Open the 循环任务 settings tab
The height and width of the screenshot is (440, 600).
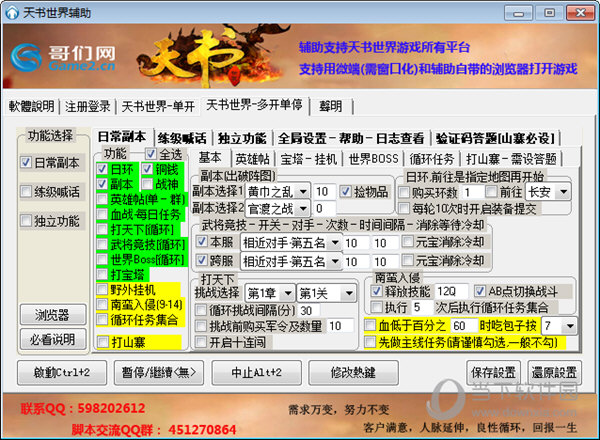pyautogui.click(x=432, y=159)
